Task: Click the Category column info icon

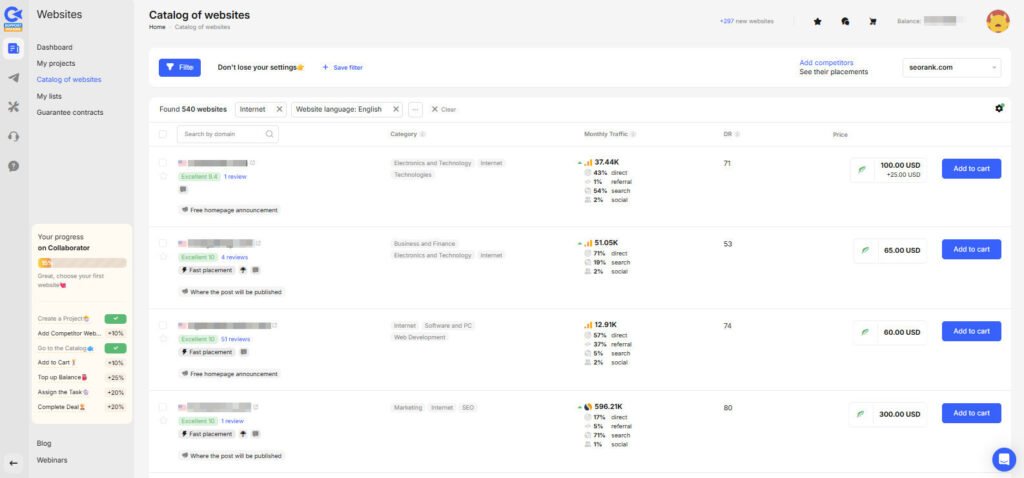Action: (423, 134)
